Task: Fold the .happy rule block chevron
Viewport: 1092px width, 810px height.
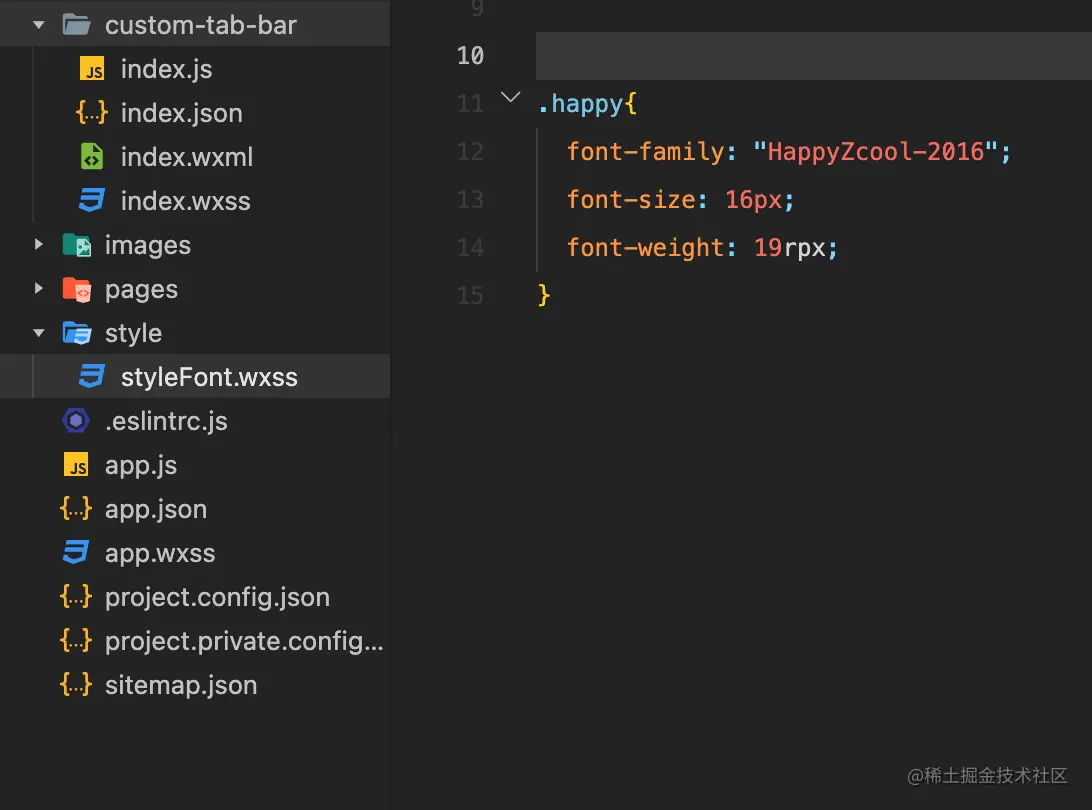Action: [510, 98]
